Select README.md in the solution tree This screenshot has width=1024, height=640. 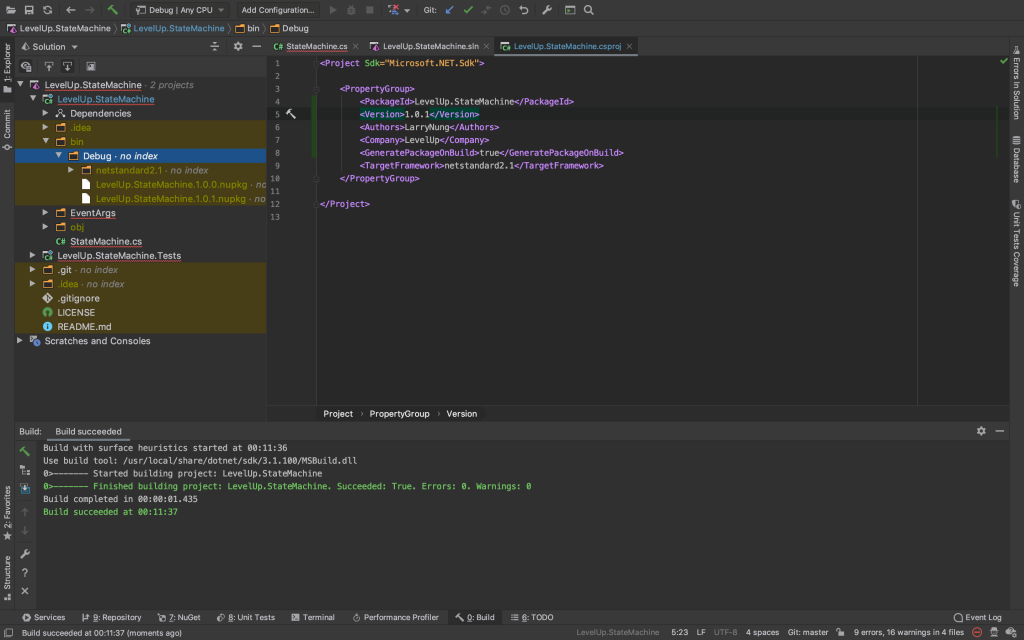(84, 327)
